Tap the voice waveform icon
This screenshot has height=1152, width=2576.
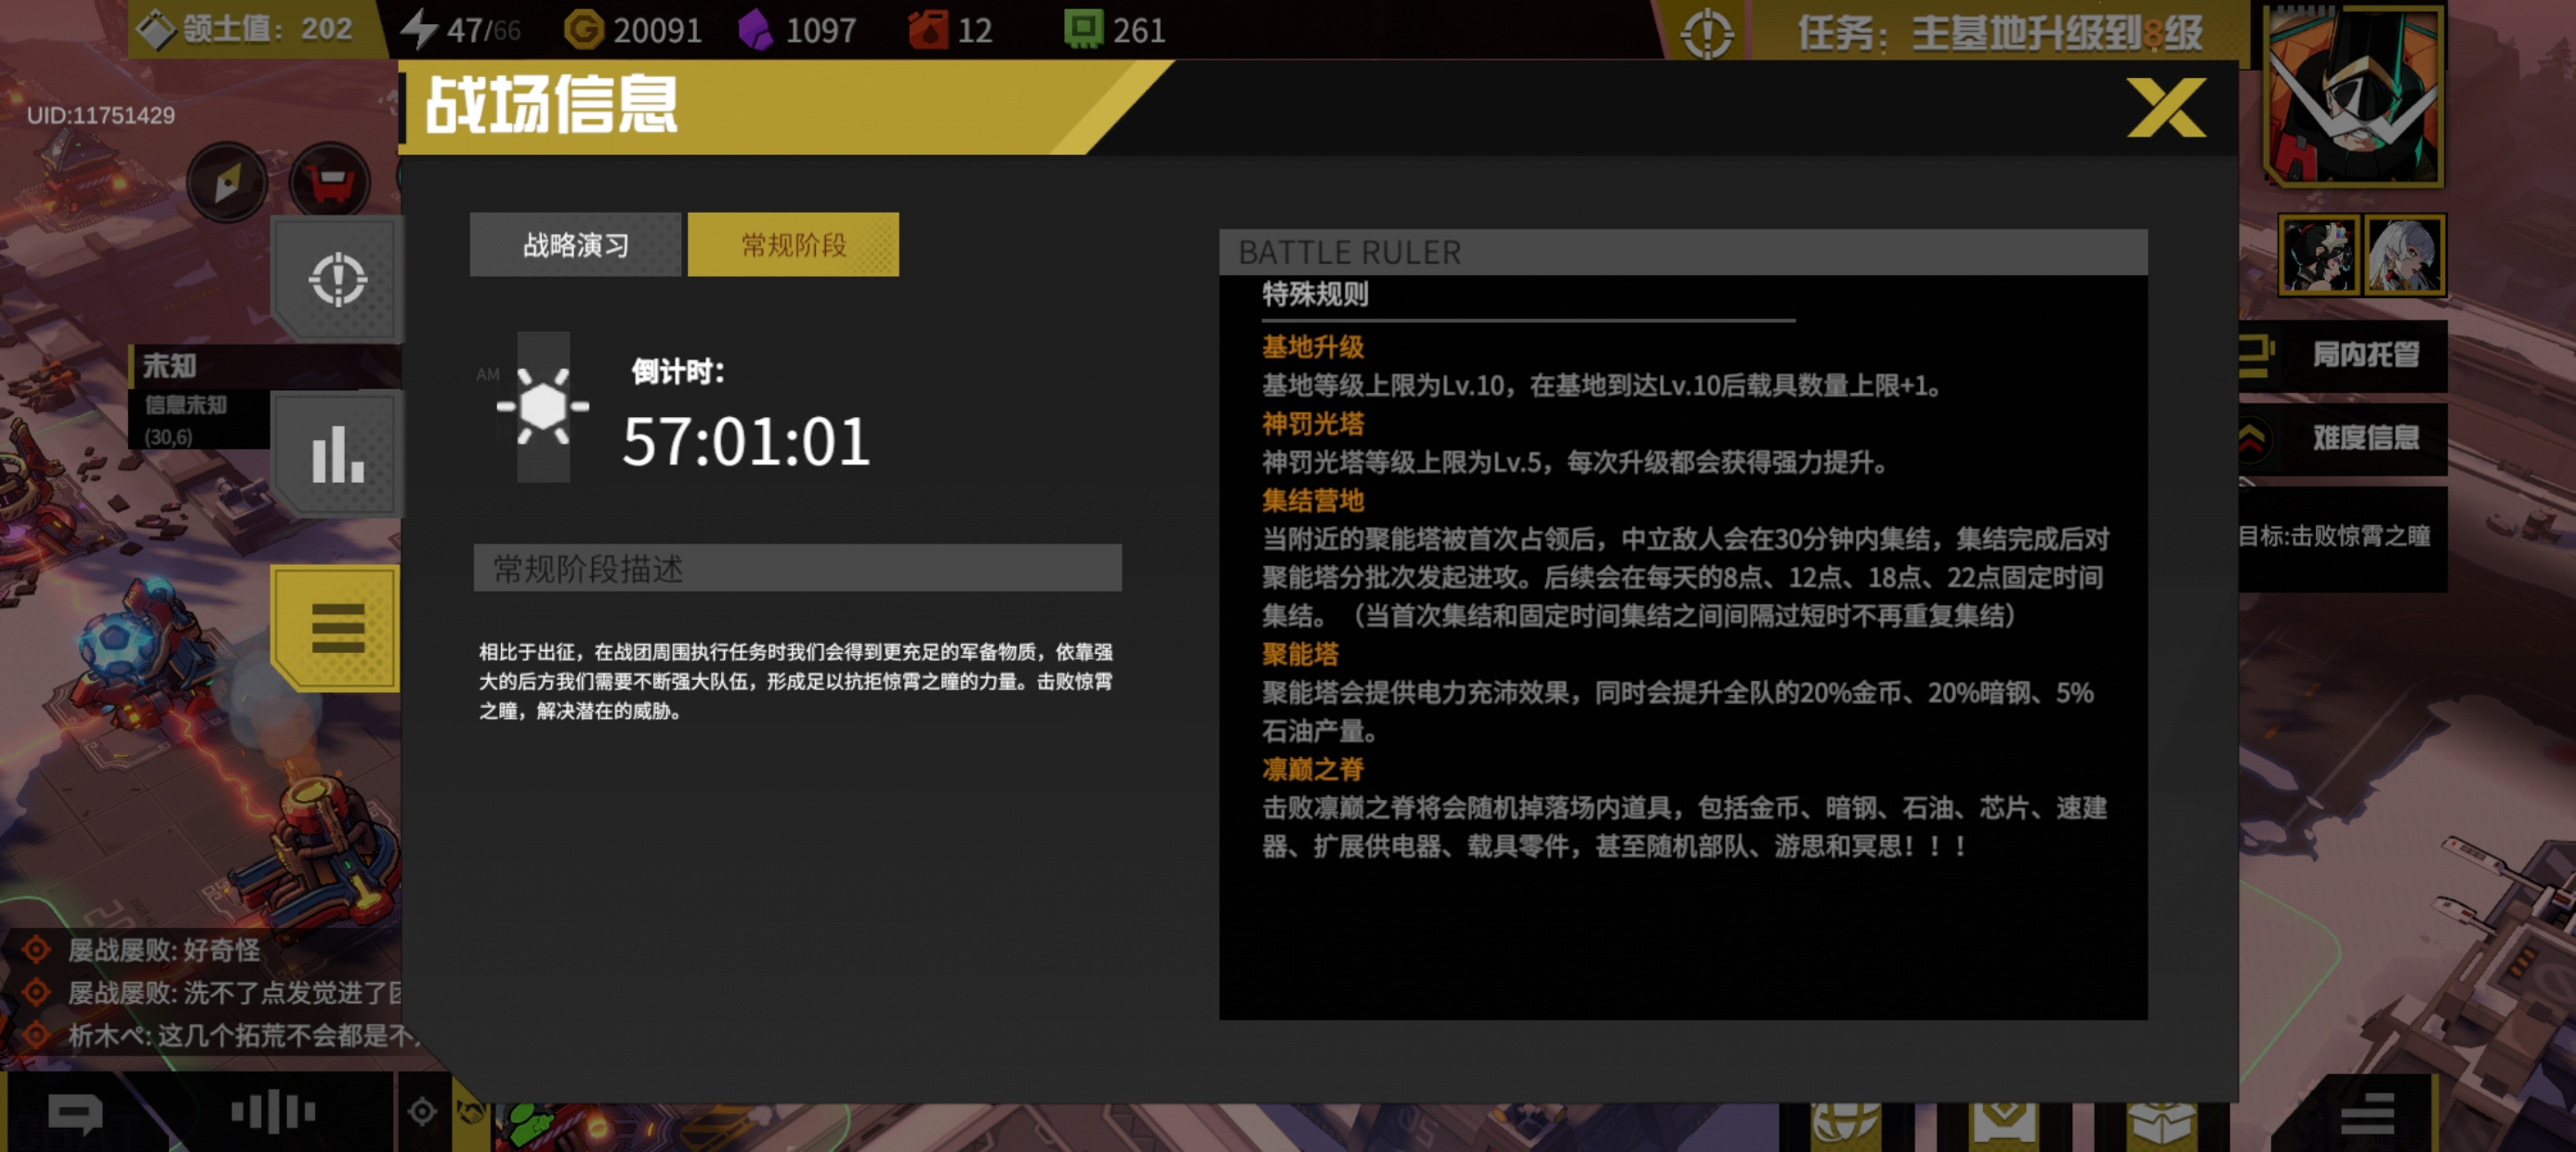tap(273, 1111)
